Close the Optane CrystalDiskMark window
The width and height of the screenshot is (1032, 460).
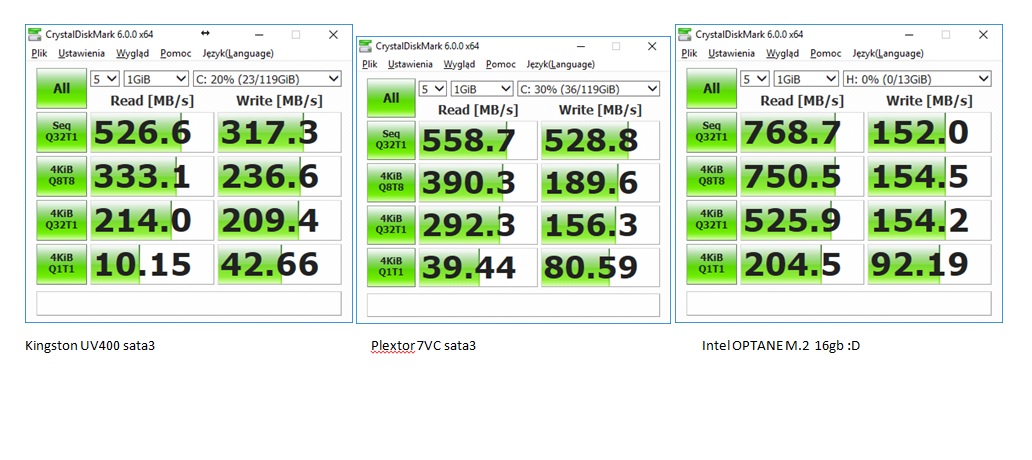pyautogui.click(x=984, y=34)
